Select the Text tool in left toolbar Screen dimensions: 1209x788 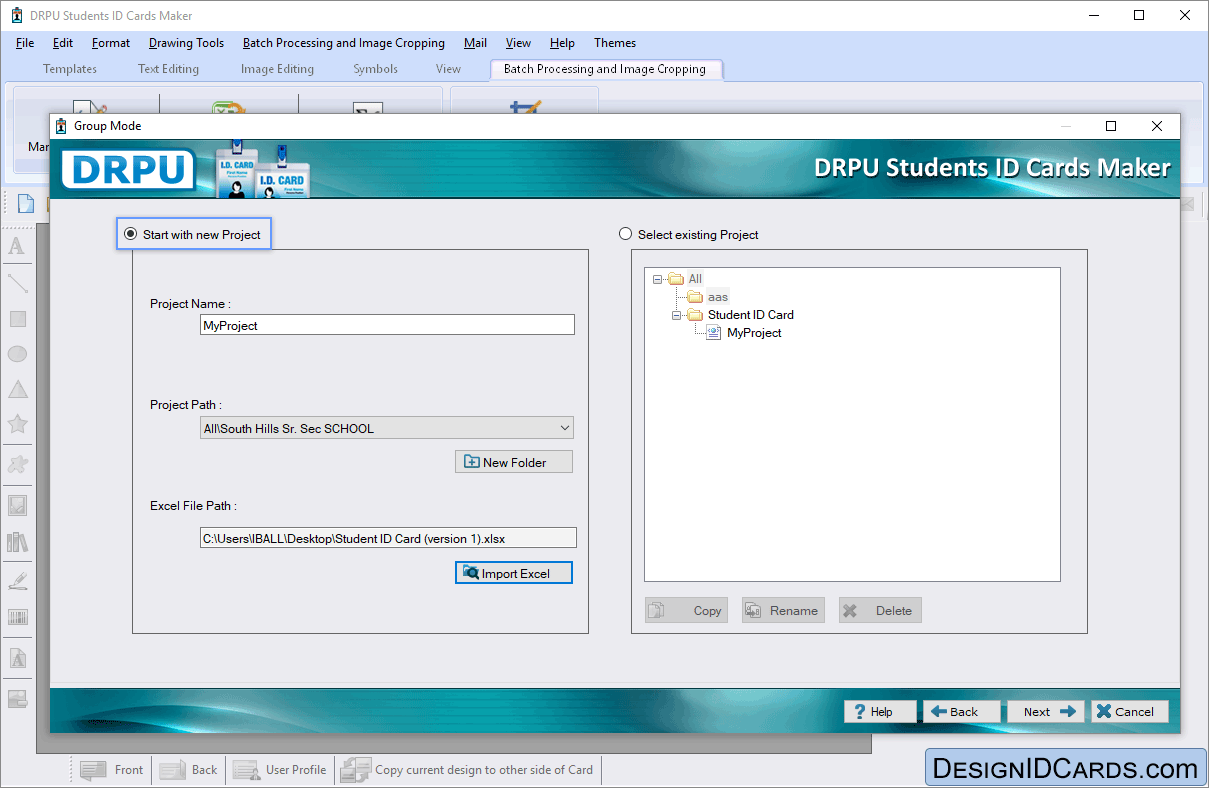[x=17, y=246]
